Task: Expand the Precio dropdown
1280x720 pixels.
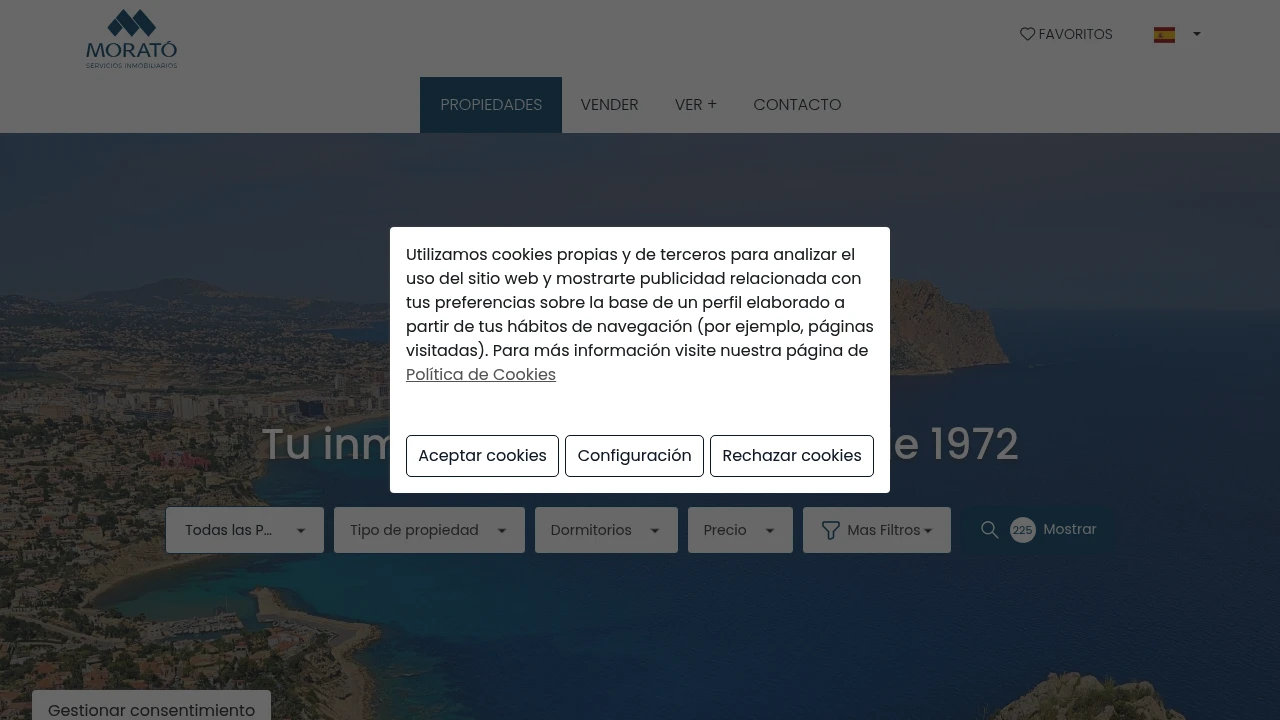Action: [x=740, y=530]
